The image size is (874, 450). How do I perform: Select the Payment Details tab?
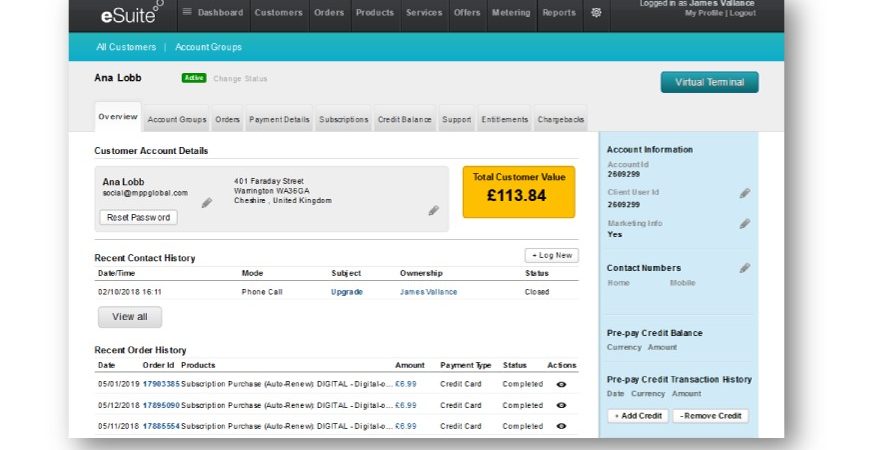[x=279, y=120]
